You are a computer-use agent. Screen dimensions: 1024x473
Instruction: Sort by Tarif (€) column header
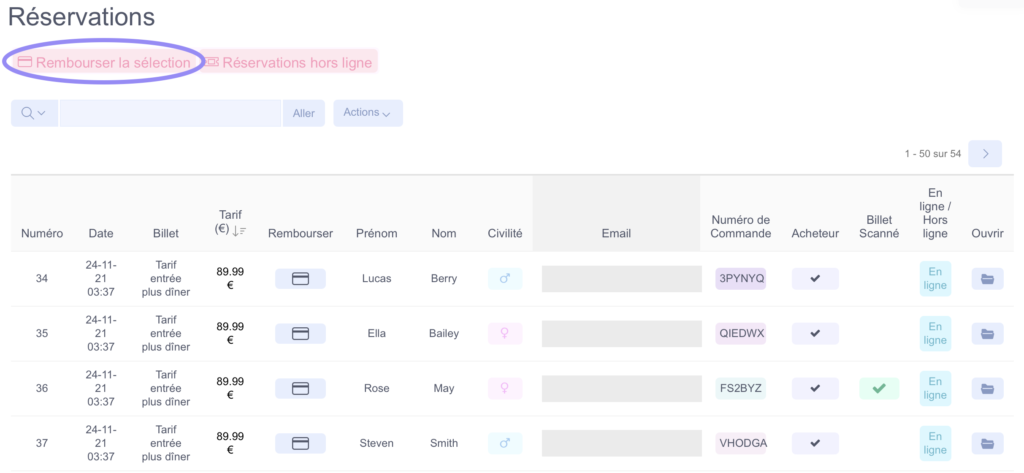(x=231, y=222)
